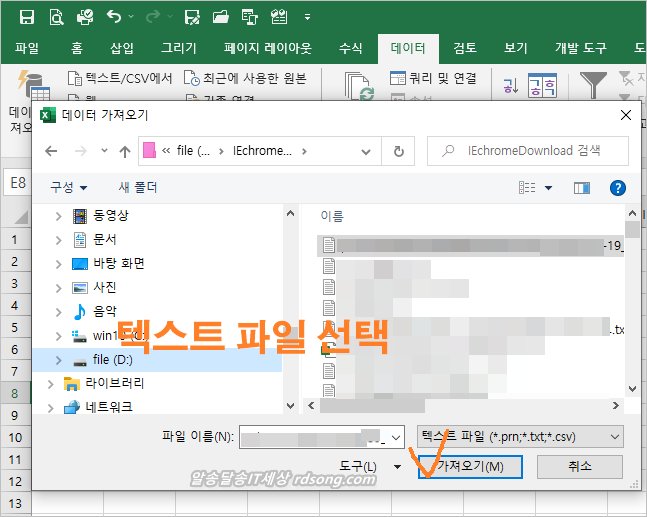Navigate back using the dialog's left arrow
647x517 pixels.
click(x=51, y=151)
